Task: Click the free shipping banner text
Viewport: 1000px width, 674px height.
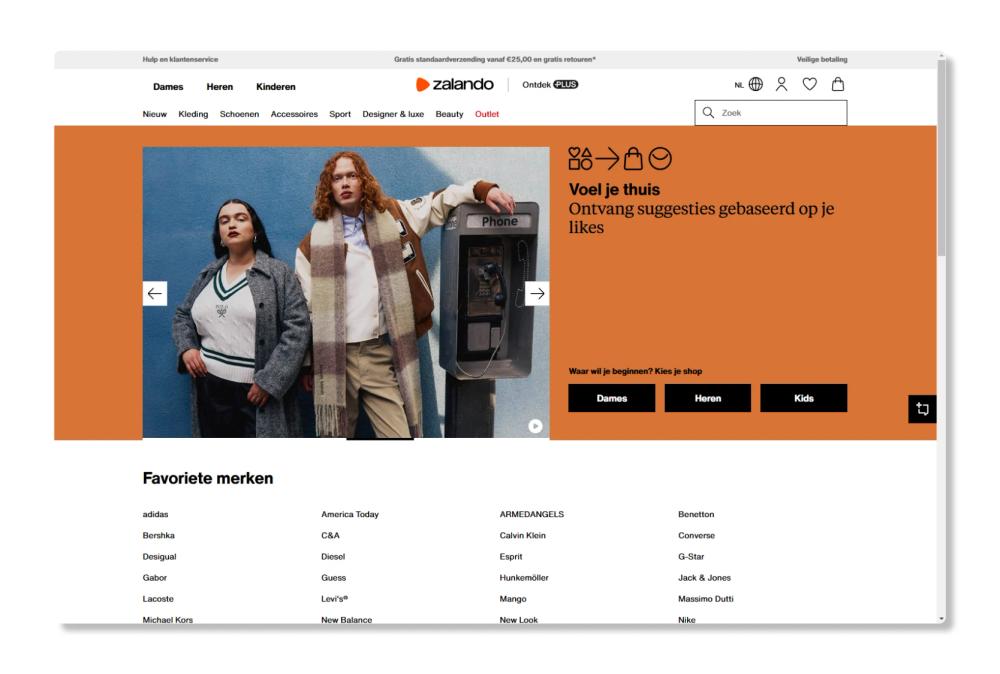Action: pos(494,59)
